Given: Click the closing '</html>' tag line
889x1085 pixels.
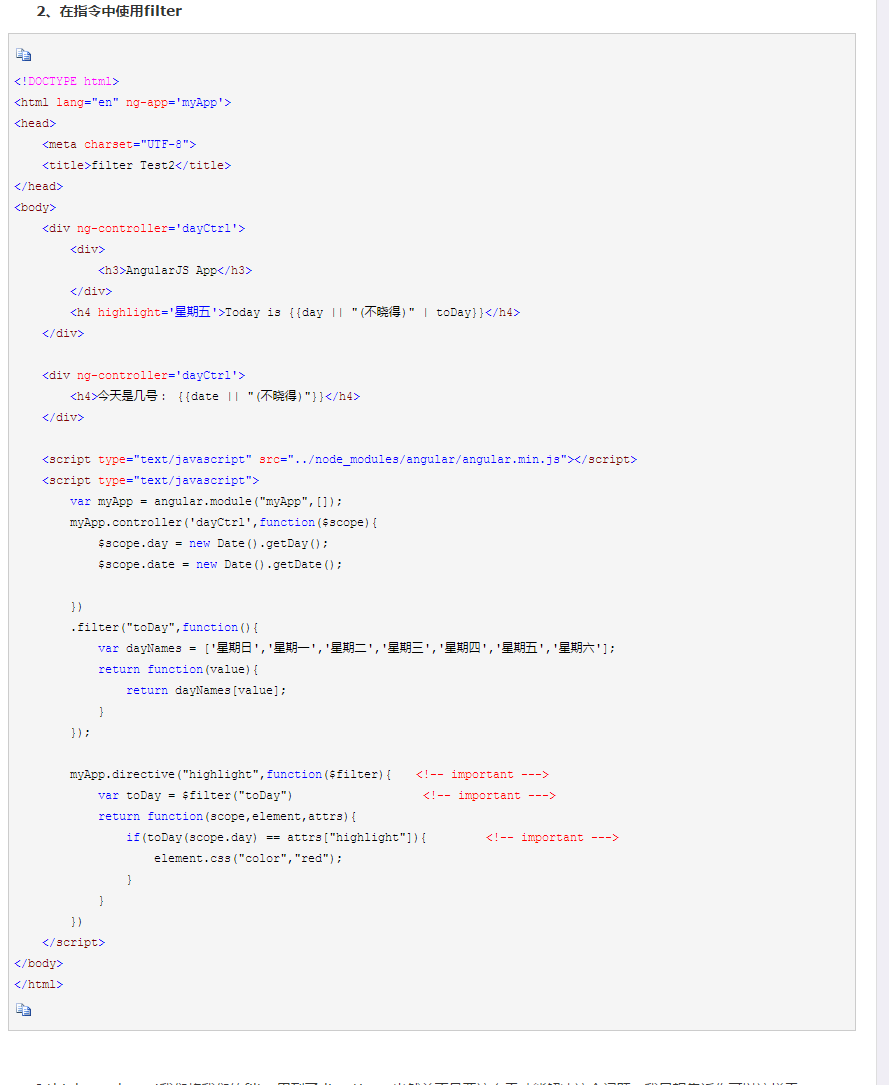Looking at the screenshot, I should (39, 985).
